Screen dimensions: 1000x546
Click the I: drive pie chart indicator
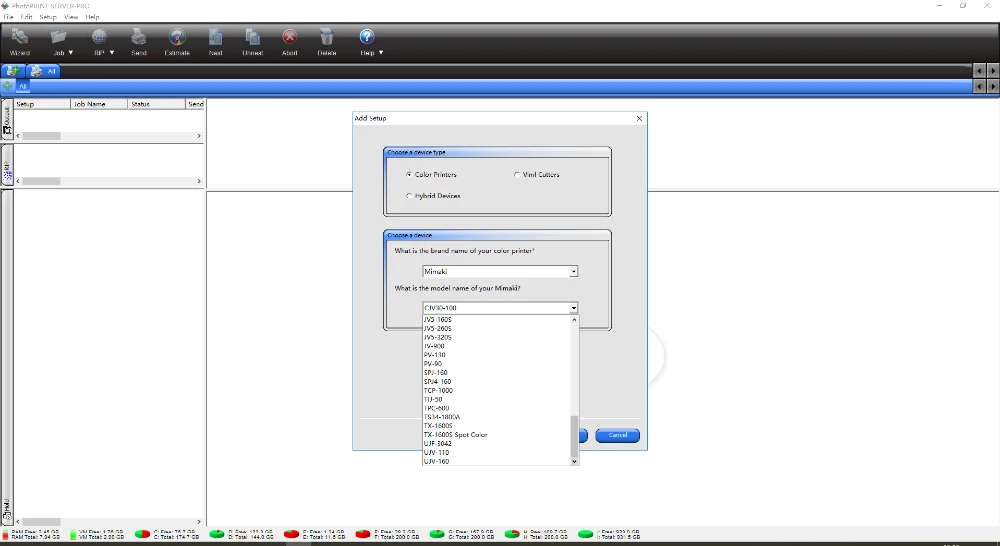click(x=585, y=534)
